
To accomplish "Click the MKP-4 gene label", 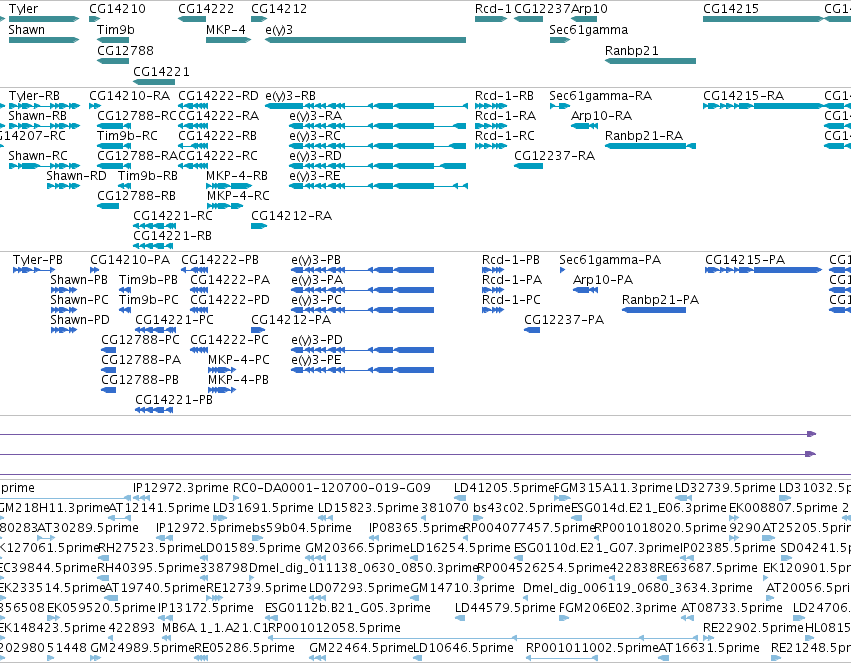I will pos(226,30).
